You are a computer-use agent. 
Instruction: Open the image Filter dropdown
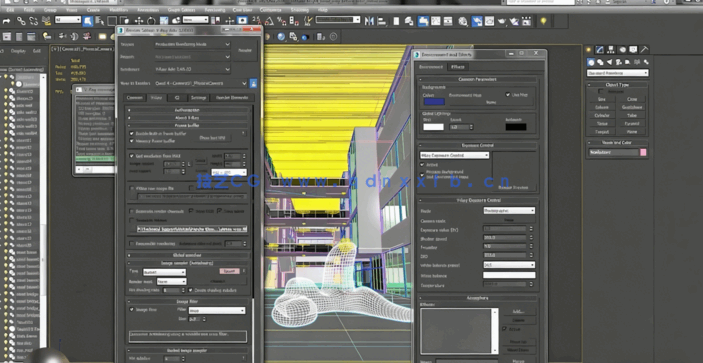pyautogui.click(x=217, y=310)
